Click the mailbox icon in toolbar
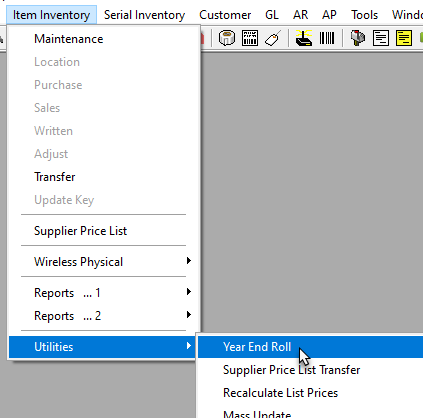The height and width of the screenshot is (418, 423). [x=358, y=38]
